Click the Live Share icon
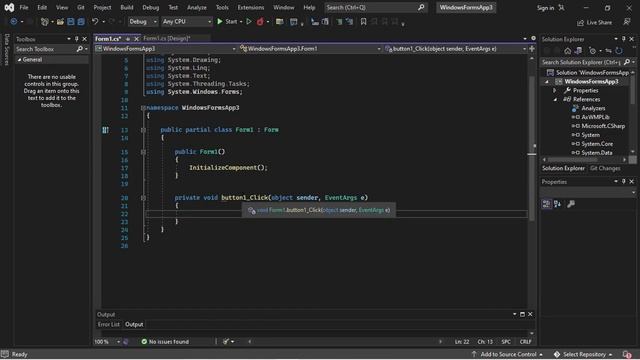The image size is (640, 360). (x=580, y=22)
